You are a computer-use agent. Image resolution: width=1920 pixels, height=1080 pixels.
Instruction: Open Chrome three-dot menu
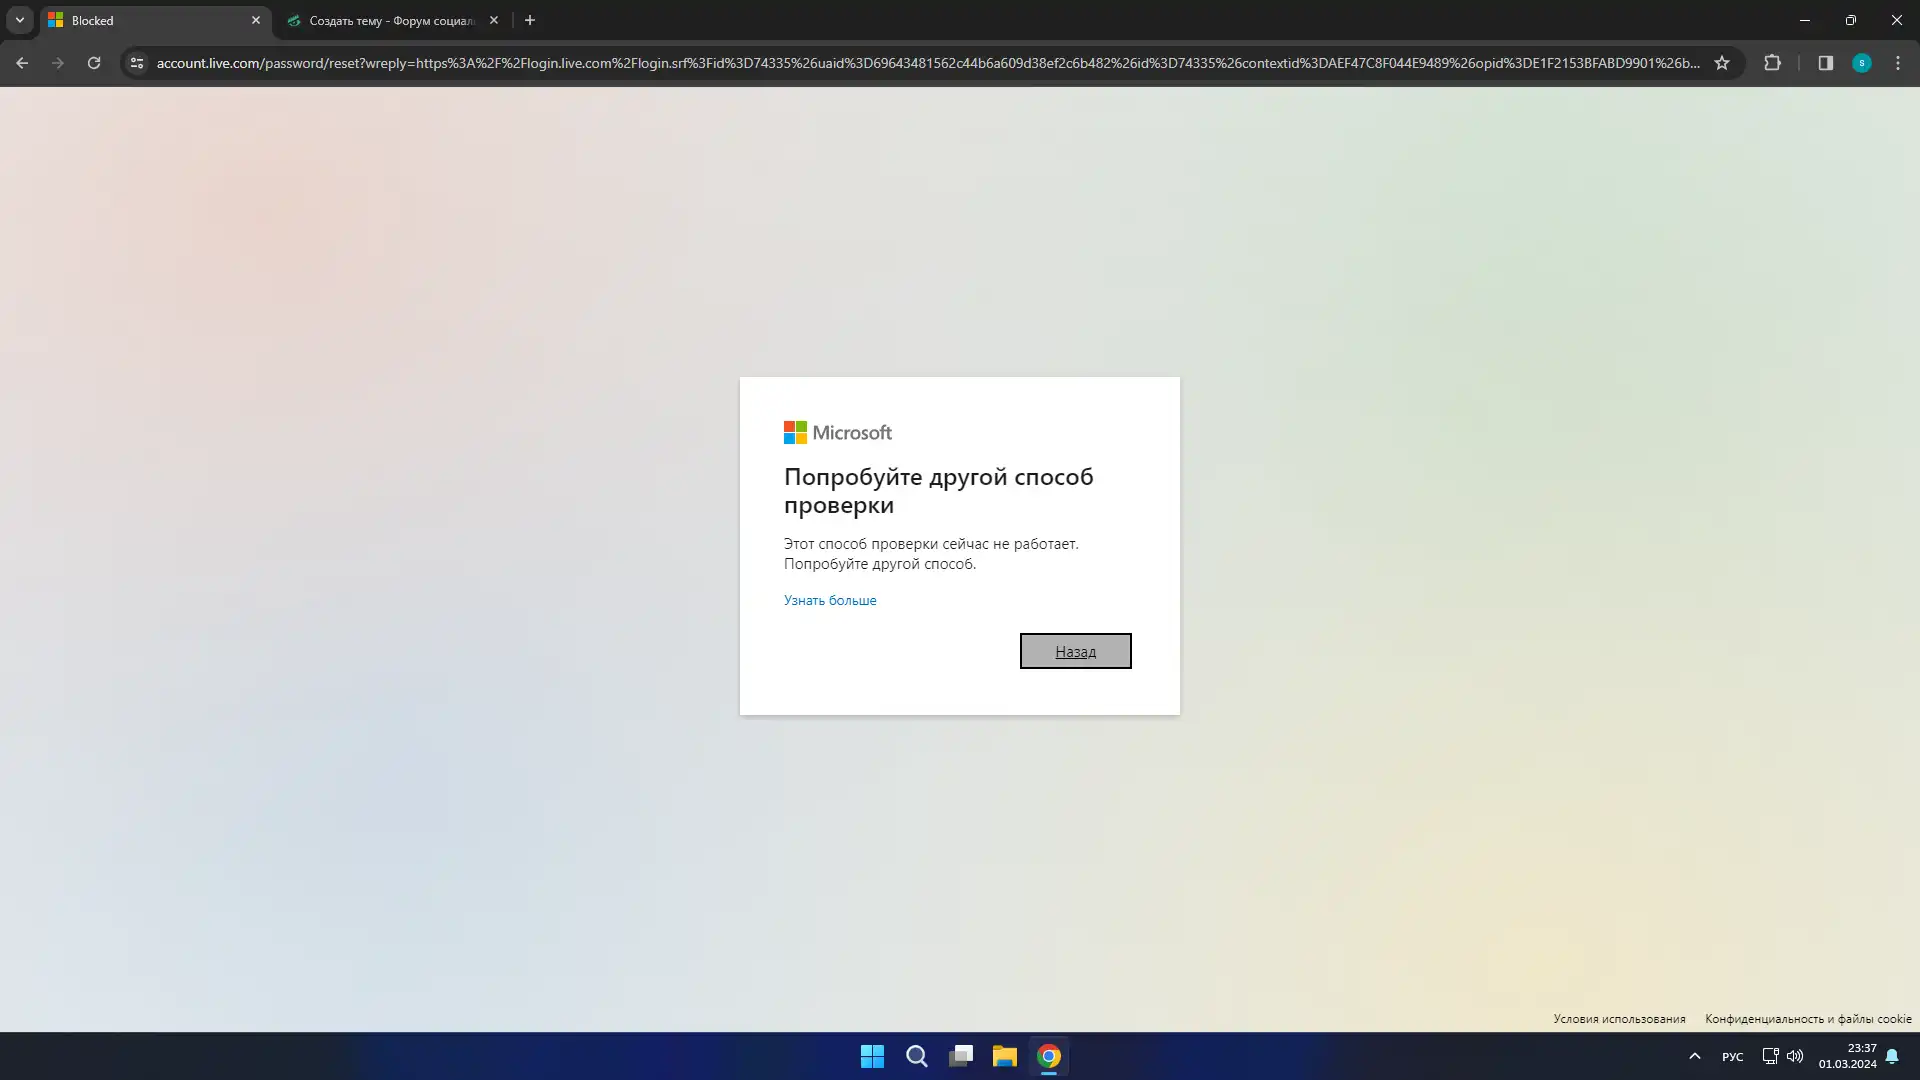pos(1898,63)
